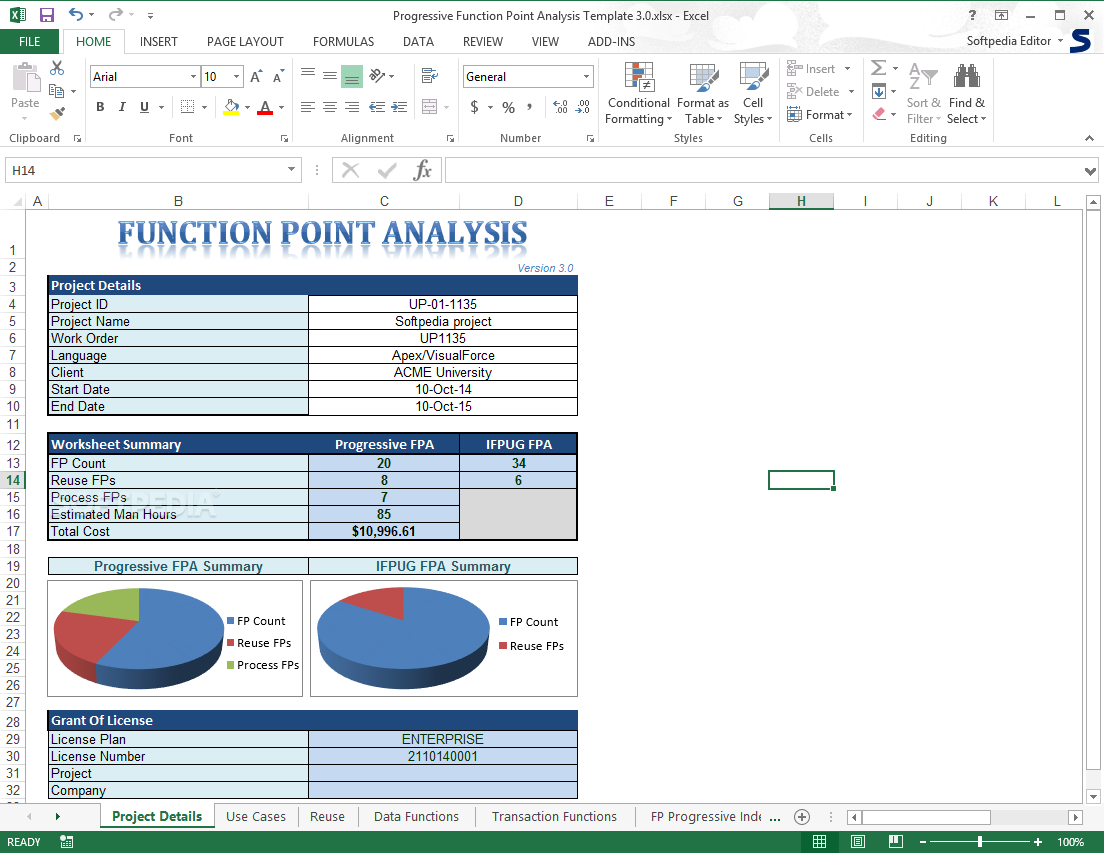
Task: Apply yellow Fill Color swatch
Action: pyautogui.click(x=231, y=107)
